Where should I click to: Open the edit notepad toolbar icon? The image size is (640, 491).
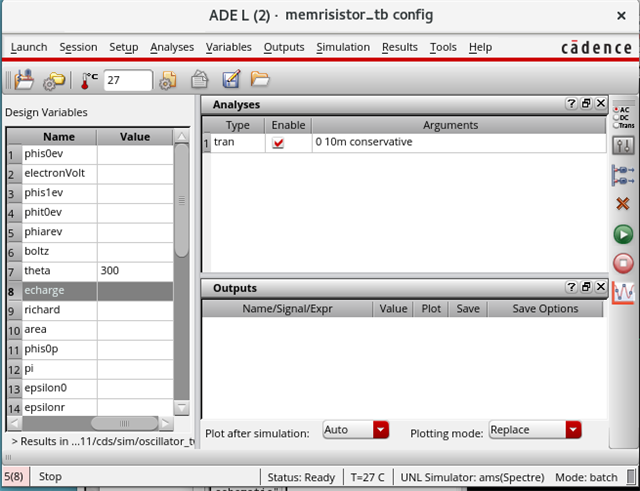pyautogui.click(x=231, y=79)
